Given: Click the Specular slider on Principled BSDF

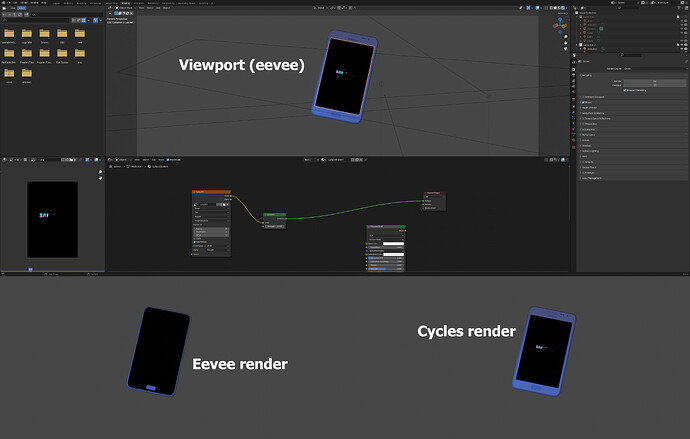Looking at the screenshot, I should click(386, 269).
